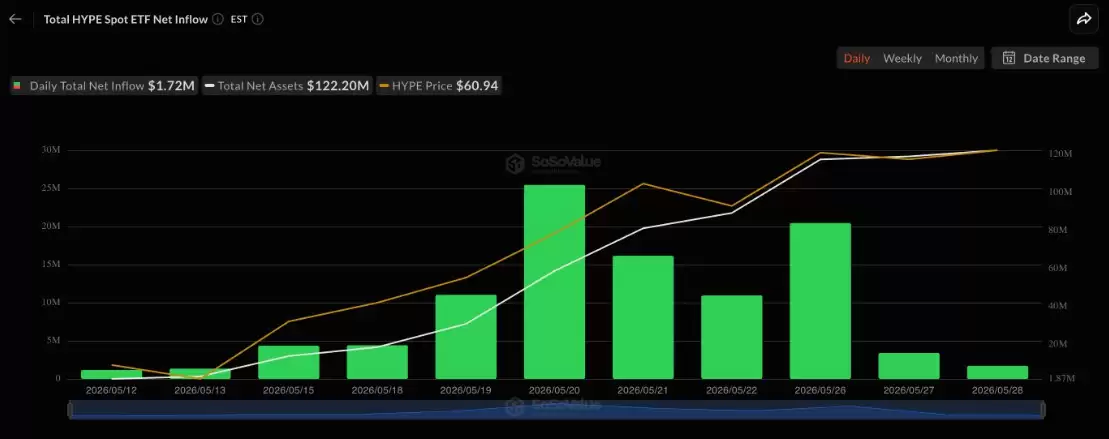Viewport: 1109px width, 439px height.
Task: Select the 2026/05/18 inflow bar
Action: pyautogui.click(x=377, y=362)
